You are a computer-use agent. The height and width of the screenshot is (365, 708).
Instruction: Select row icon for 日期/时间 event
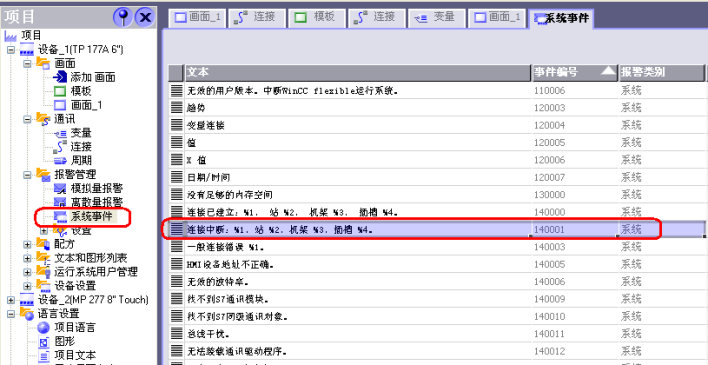[177, 178]
